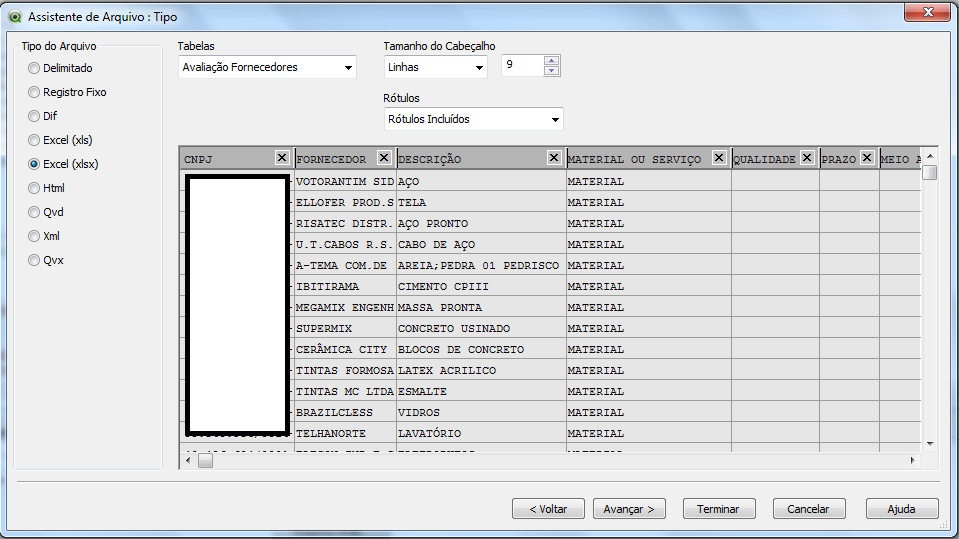Click the TINTAS MC LTDA cell
Viewport: 959px width, 539px height.
point(345,392)
